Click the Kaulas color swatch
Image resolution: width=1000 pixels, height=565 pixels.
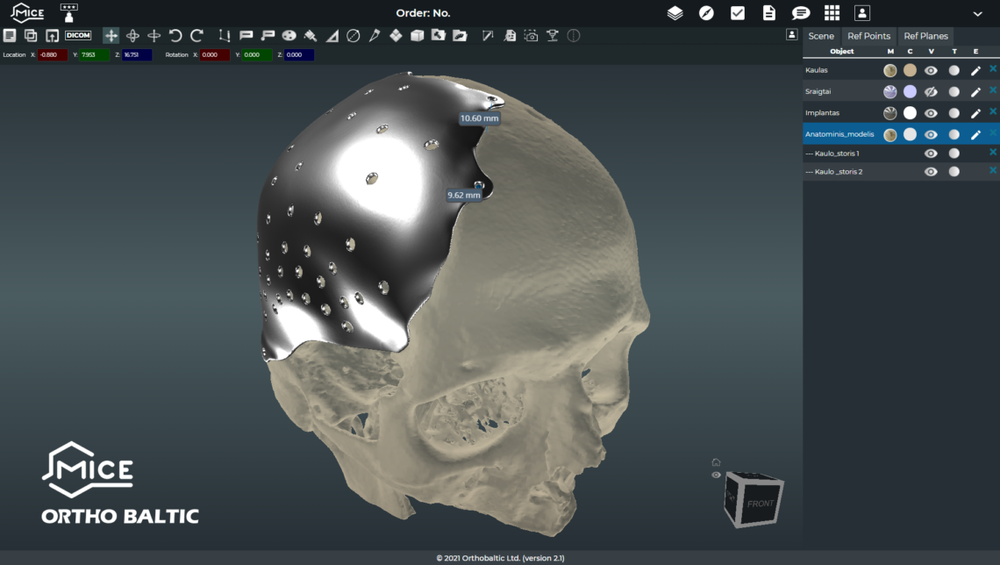910,71
